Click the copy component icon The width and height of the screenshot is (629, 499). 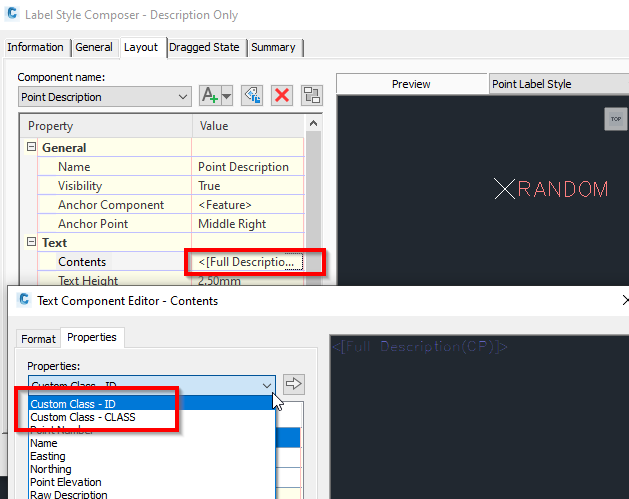click(x=252, y=96)
